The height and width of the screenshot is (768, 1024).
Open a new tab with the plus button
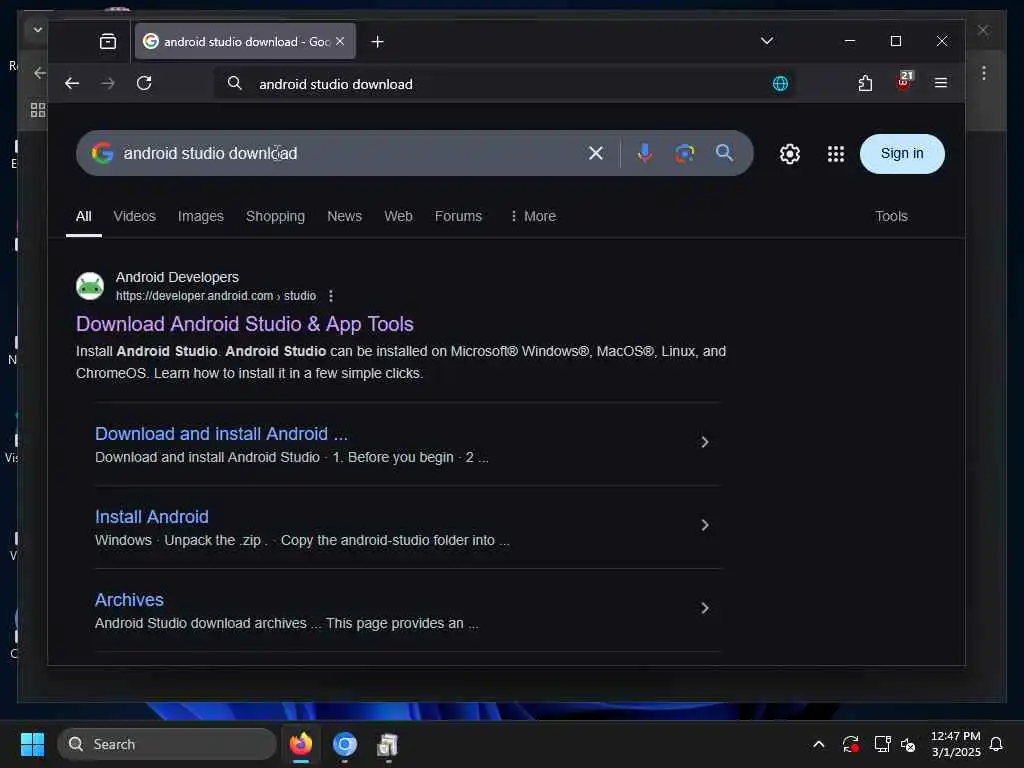tap(377, 42)
